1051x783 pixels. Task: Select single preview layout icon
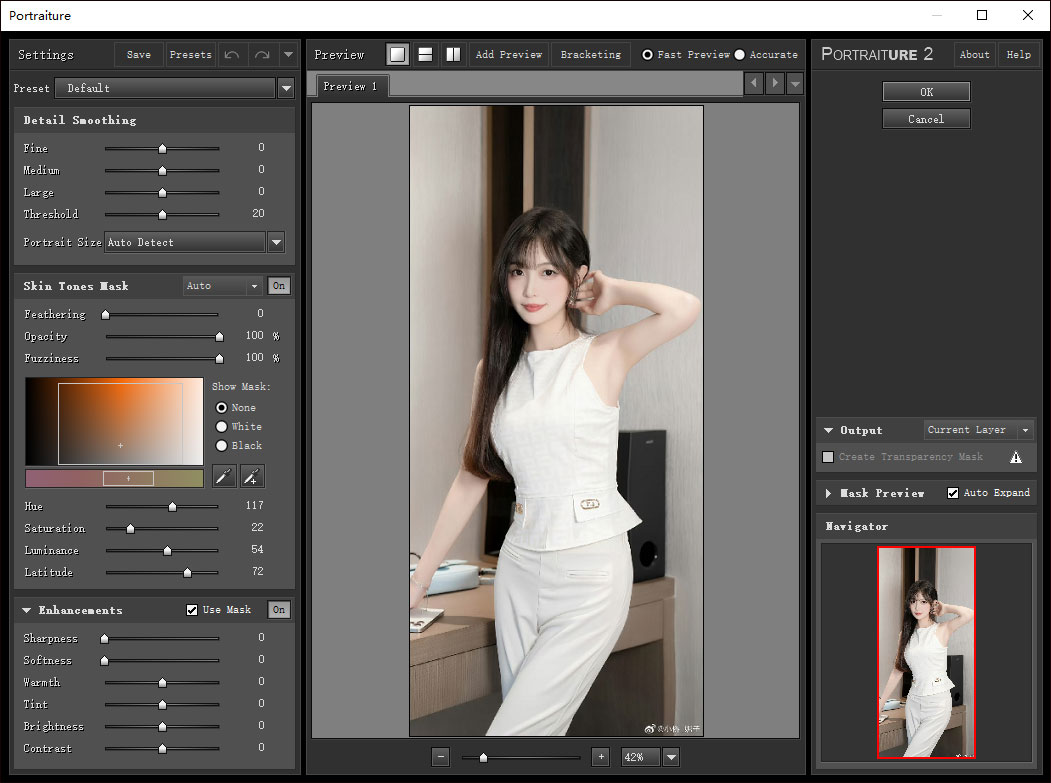pos(398,55)
